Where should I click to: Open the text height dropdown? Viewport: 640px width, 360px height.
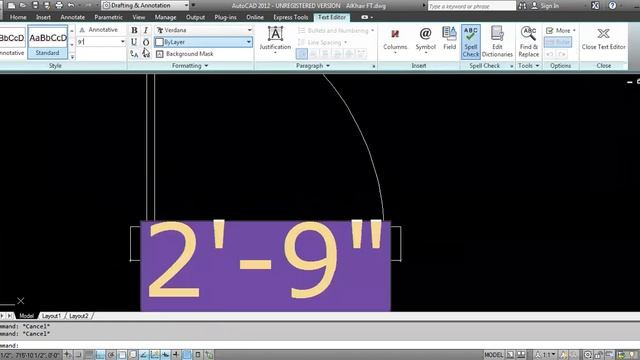click(x=122, y=42)
